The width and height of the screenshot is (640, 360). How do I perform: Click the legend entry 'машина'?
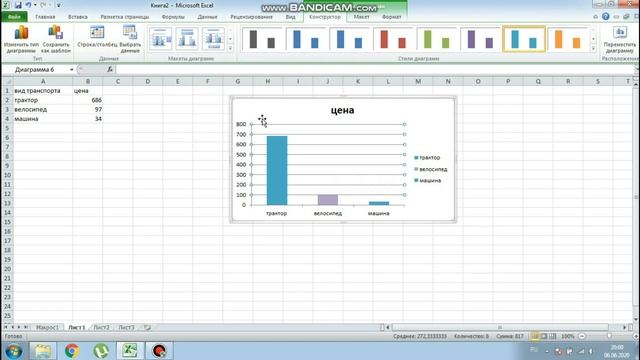coord(427,180)
